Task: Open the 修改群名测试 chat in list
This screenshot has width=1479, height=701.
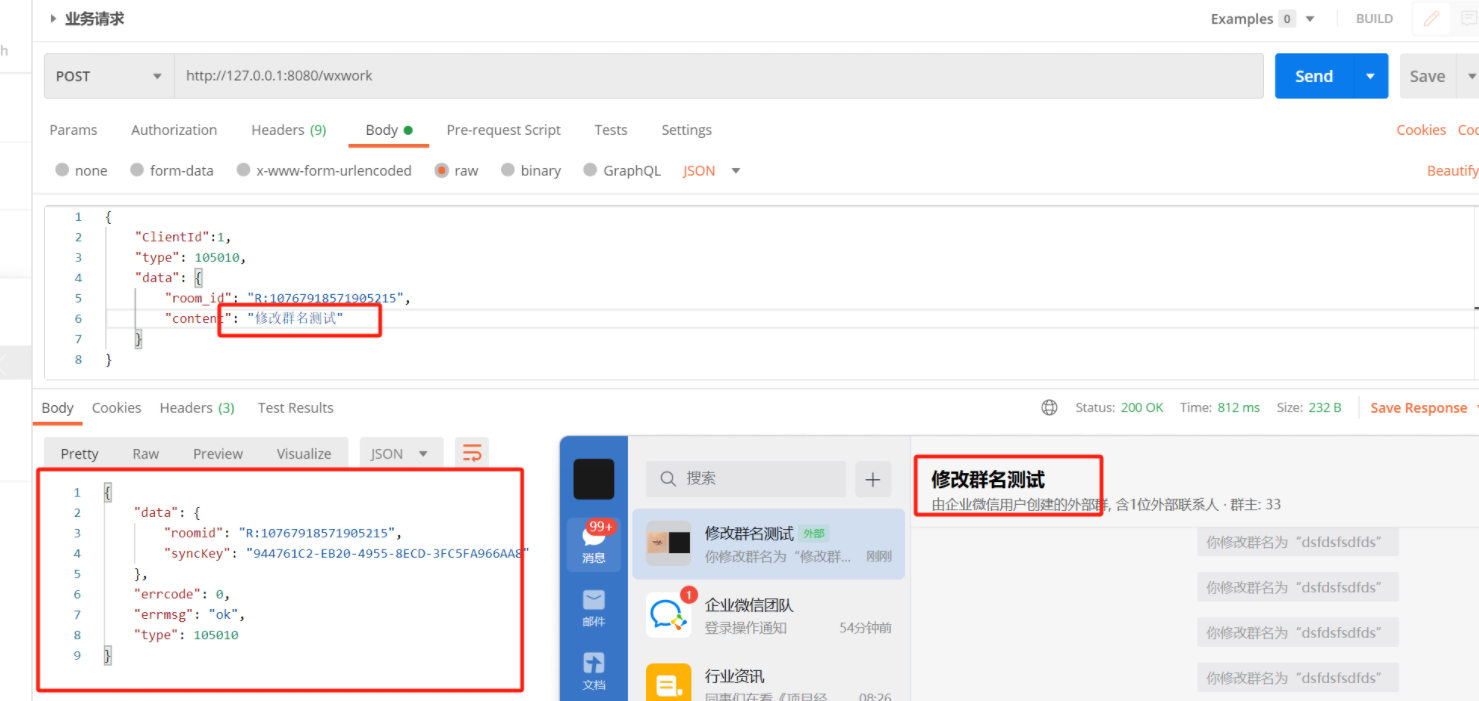Action: tap(768, 544)
